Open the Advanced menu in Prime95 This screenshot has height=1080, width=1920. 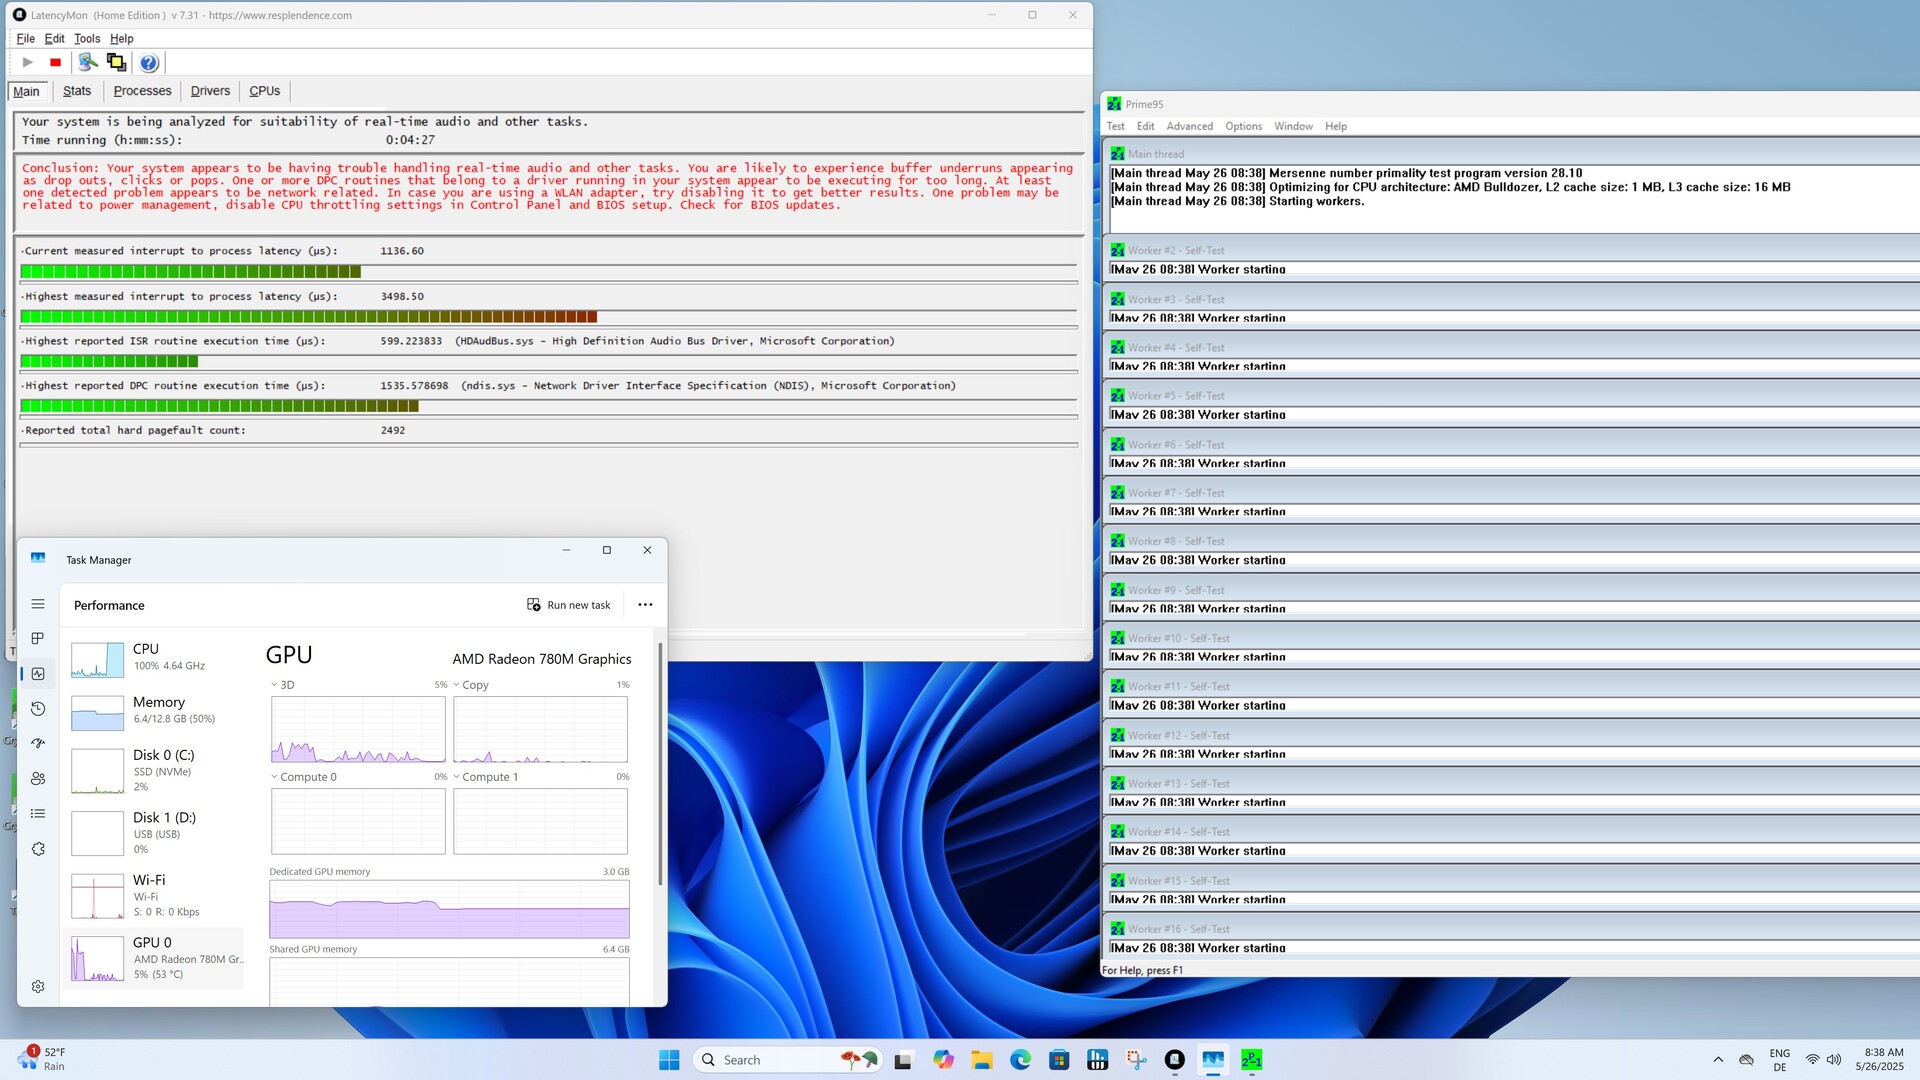coord(1189,127)
